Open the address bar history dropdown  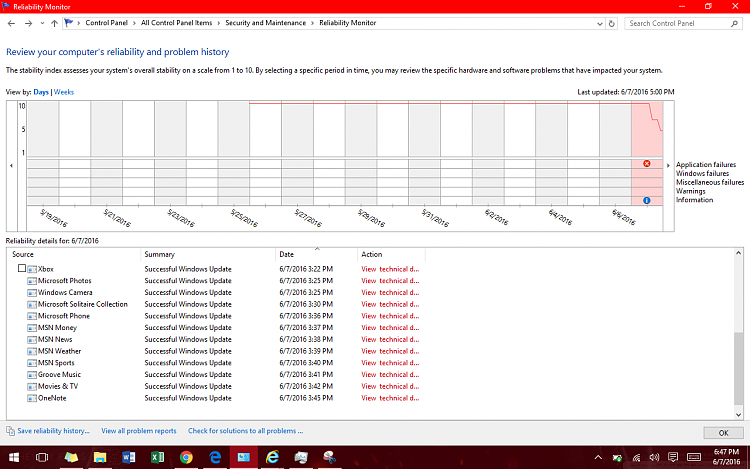tap(600, 23)
